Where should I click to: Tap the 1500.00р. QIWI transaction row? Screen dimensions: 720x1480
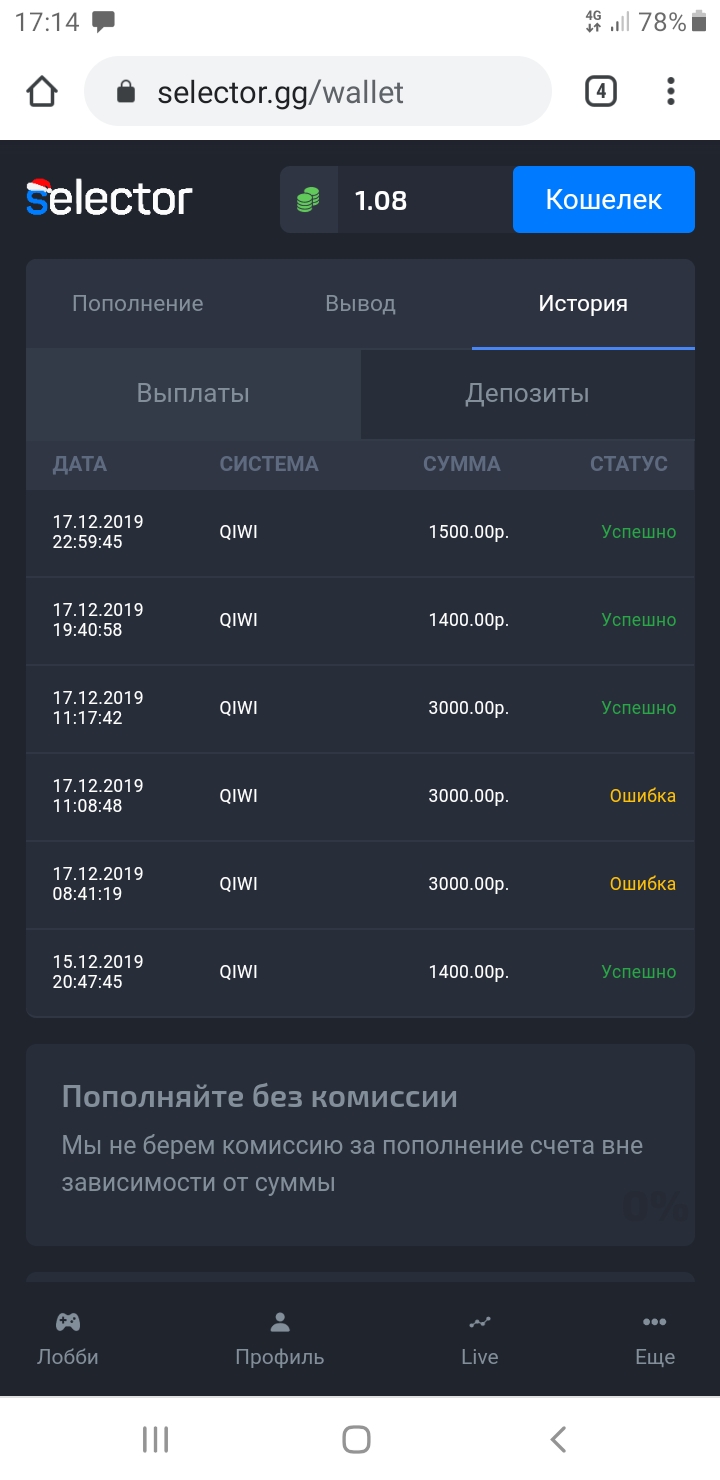tap(360, 532)
